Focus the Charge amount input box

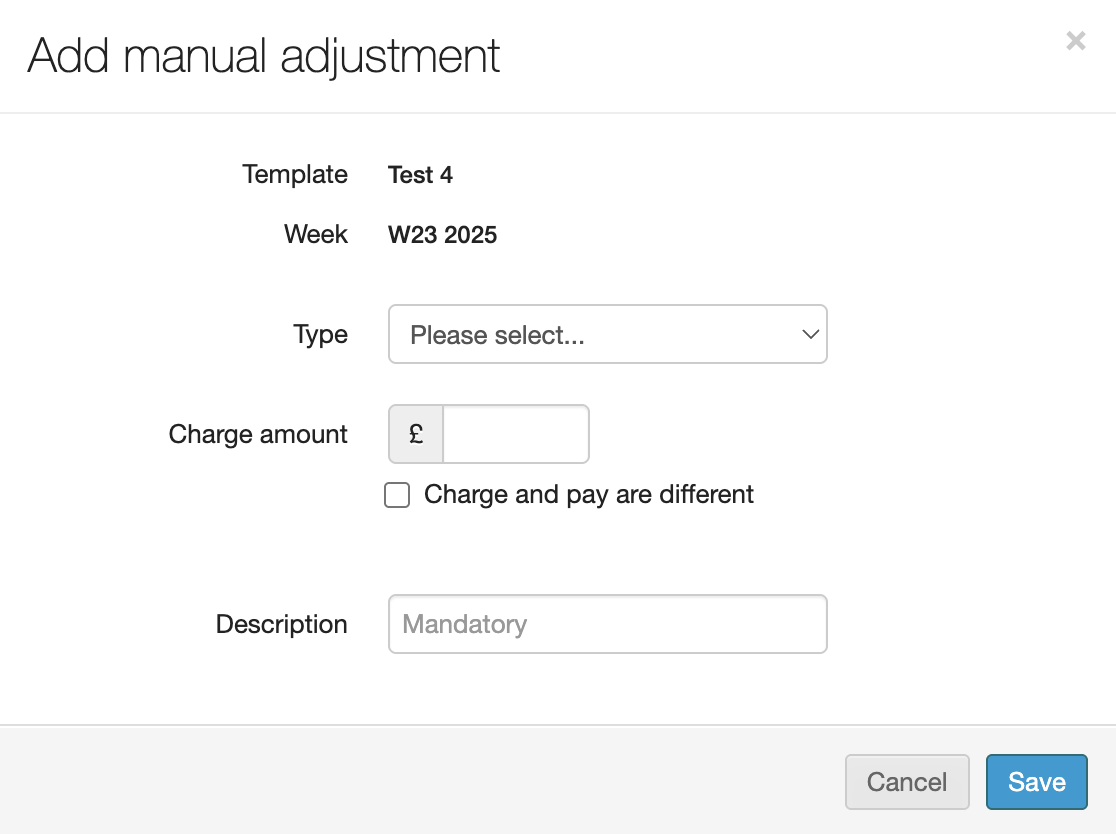coord(515,434)
